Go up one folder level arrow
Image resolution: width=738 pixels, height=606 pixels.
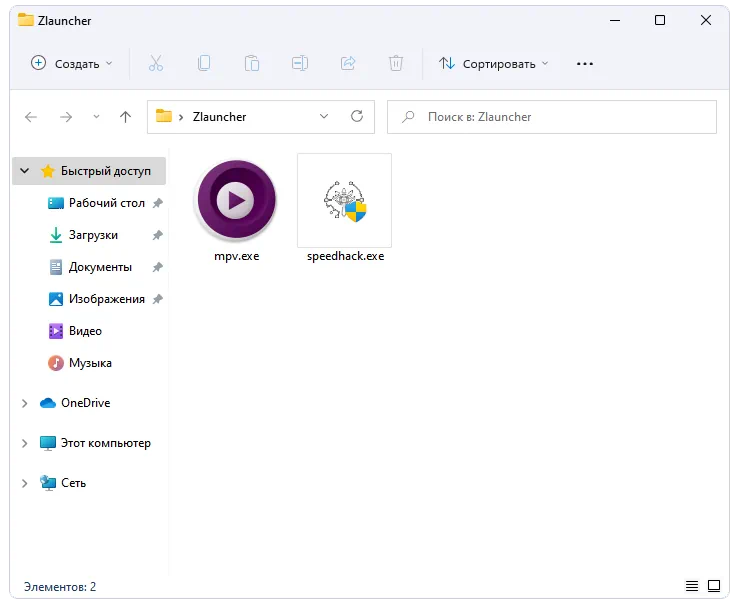pos(125,117)
